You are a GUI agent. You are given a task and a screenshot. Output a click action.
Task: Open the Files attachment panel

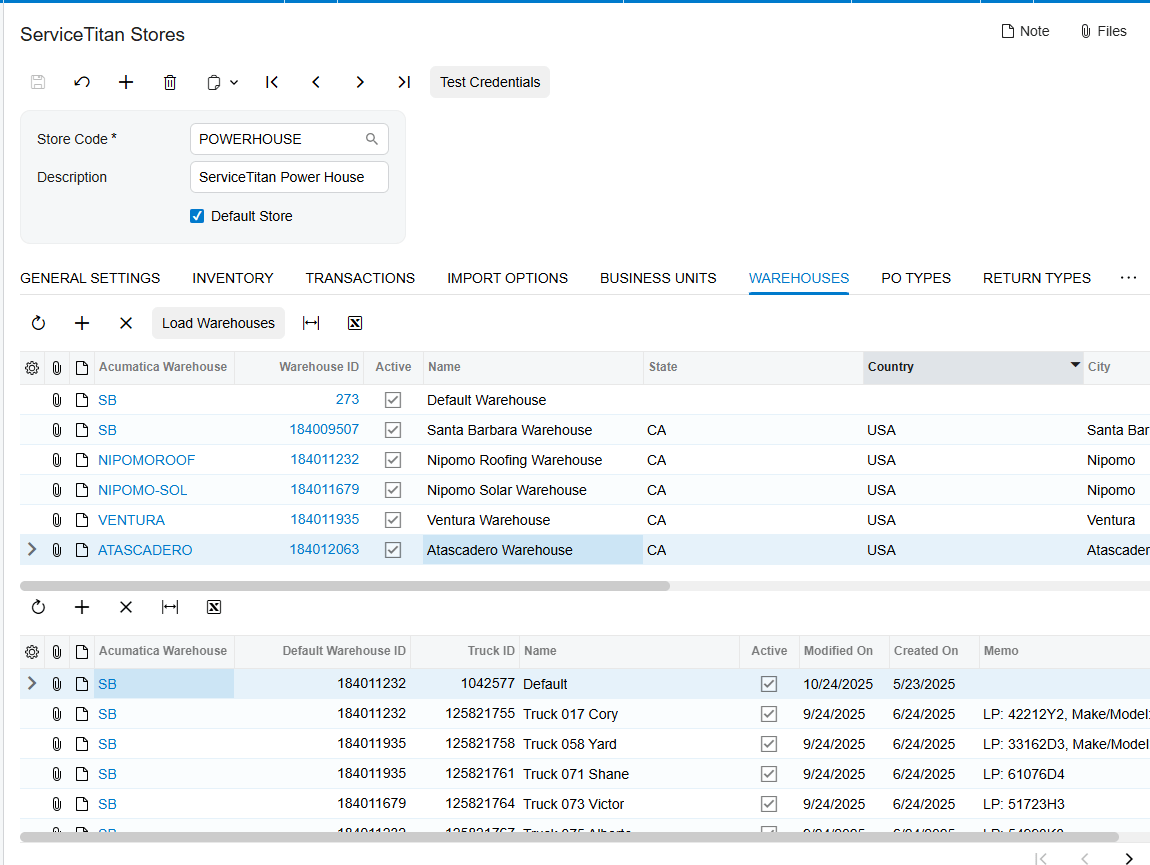tap(1103, 32)
